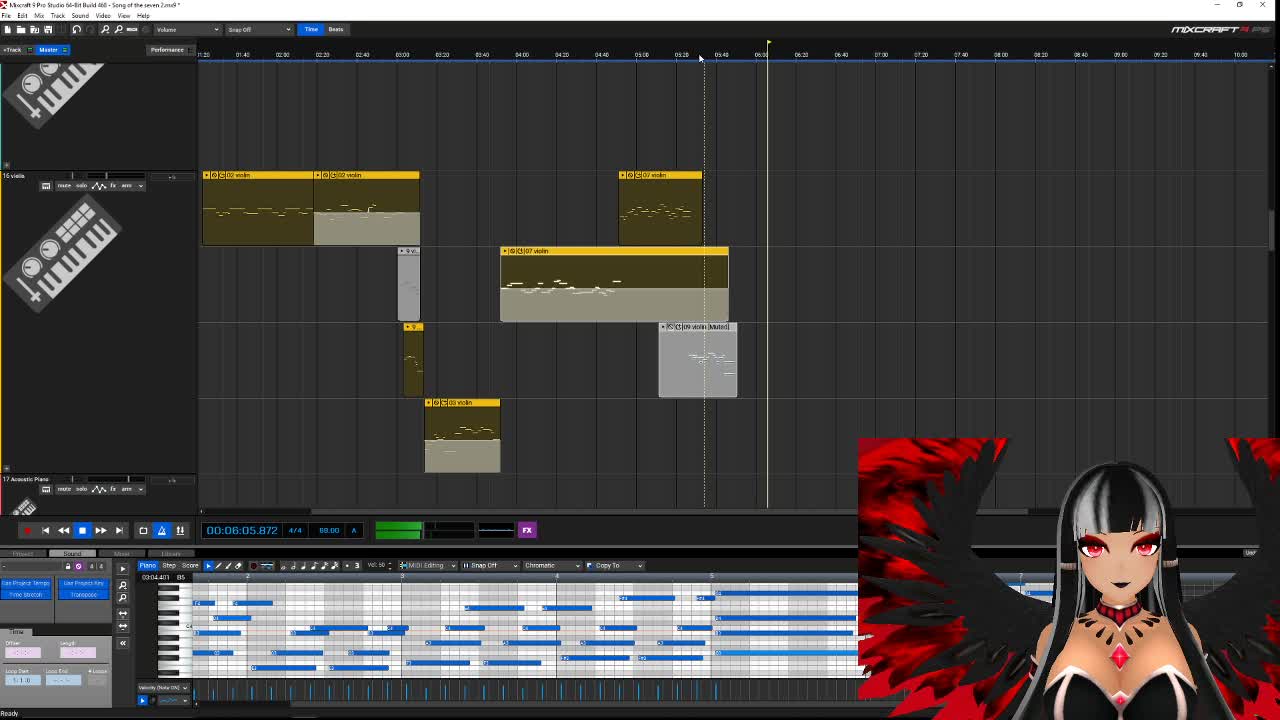Jump to end of project
The height and width of the screenshot is (720, 1280).
[x=119, y=531]
